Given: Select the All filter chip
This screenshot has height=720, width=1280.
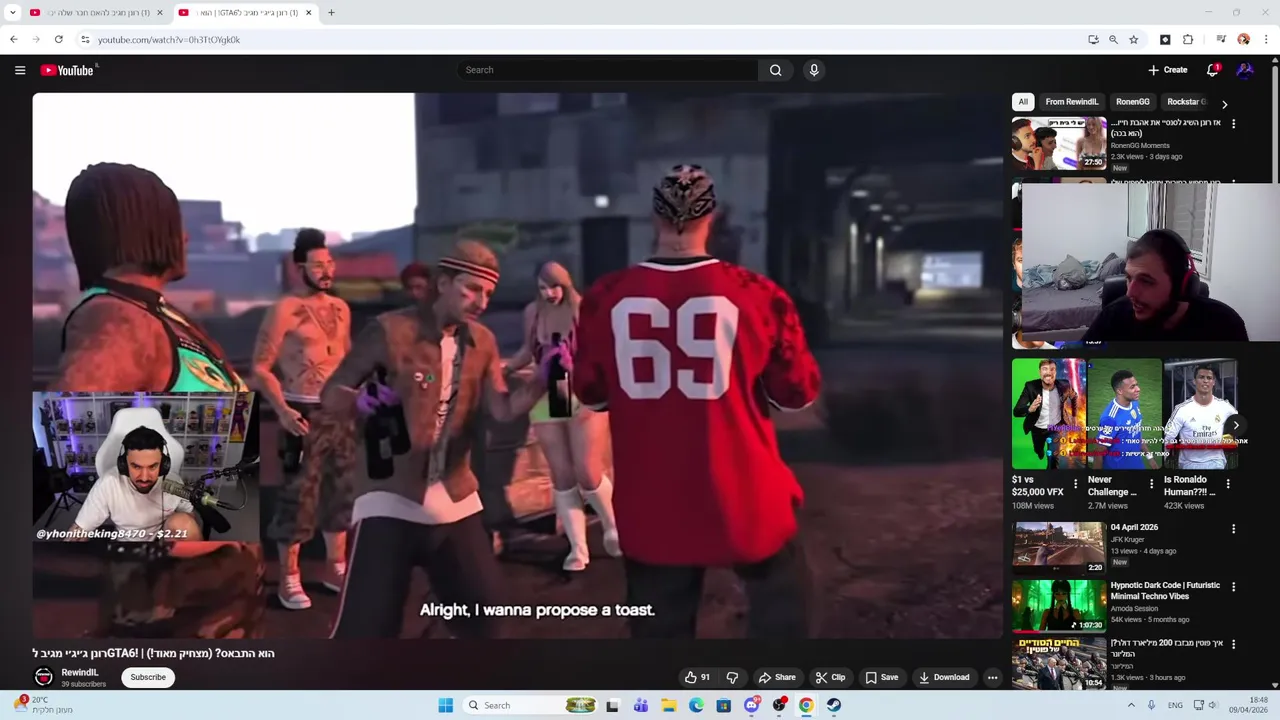Looking at the screenshot, I should (1023, 102).
